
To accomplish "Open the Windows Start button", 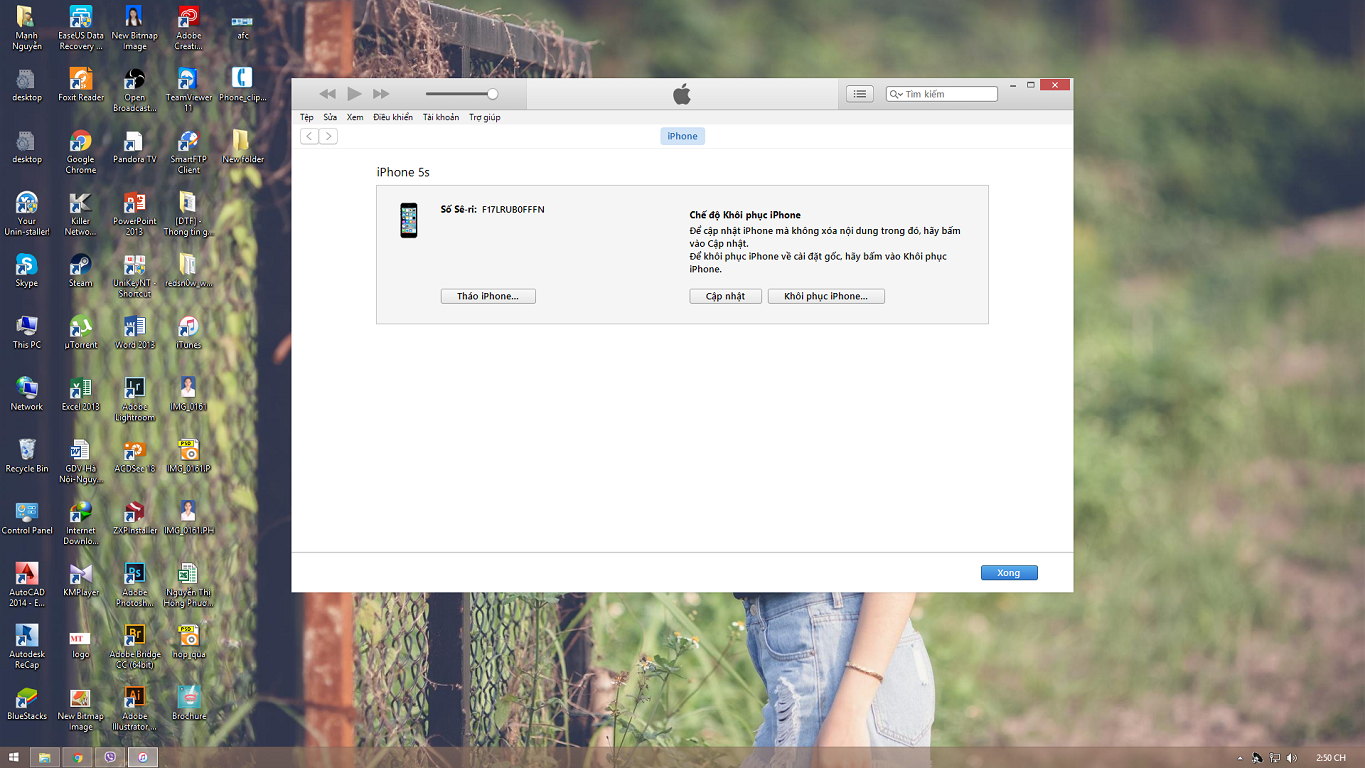I will point(15,758).
